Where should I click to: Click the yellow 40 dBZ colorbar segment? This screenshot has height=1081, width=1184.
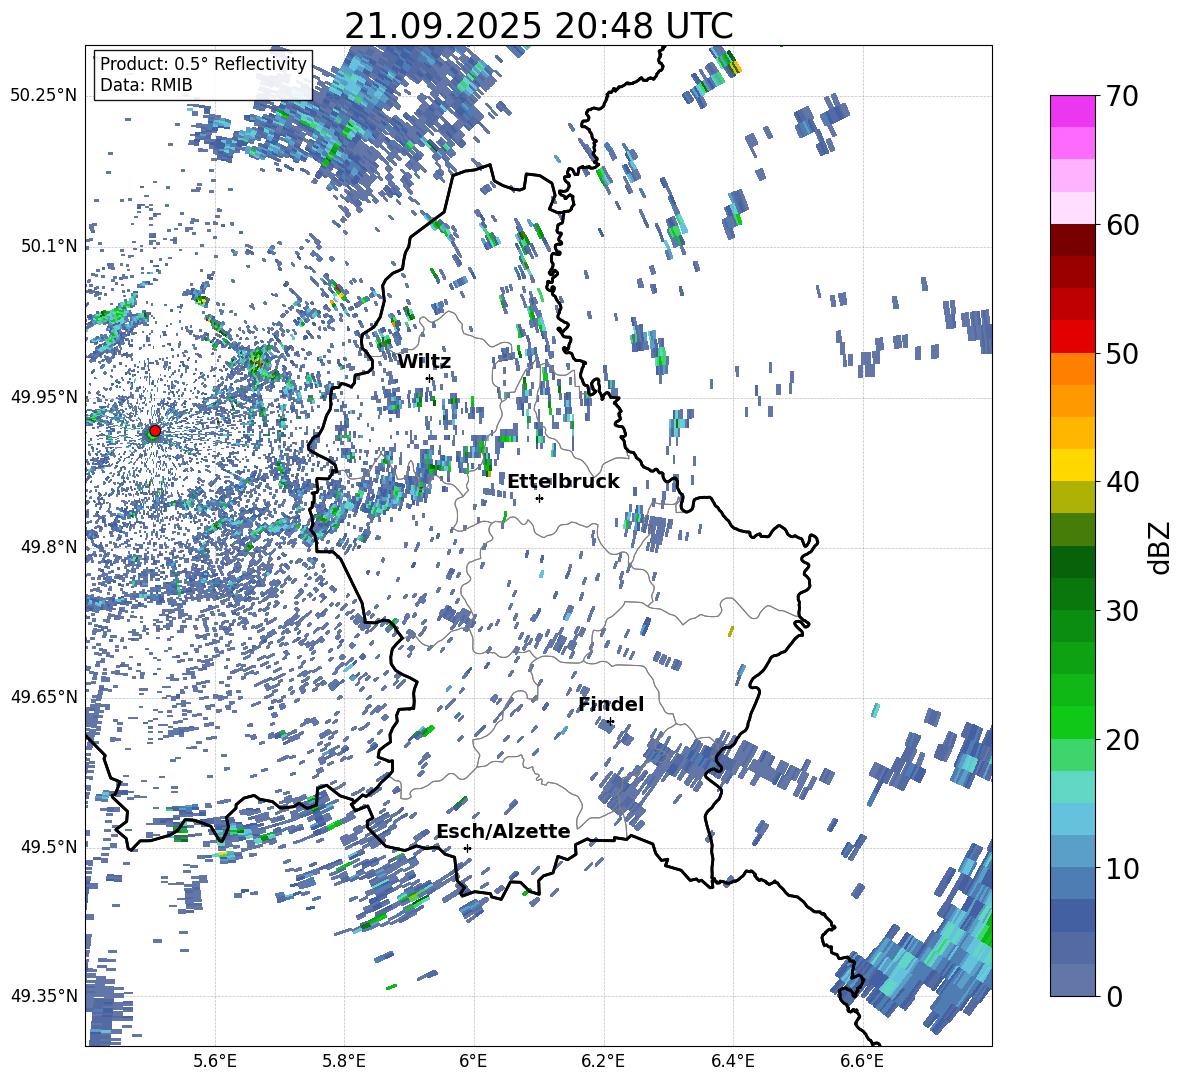click(x=1072, y=465)
